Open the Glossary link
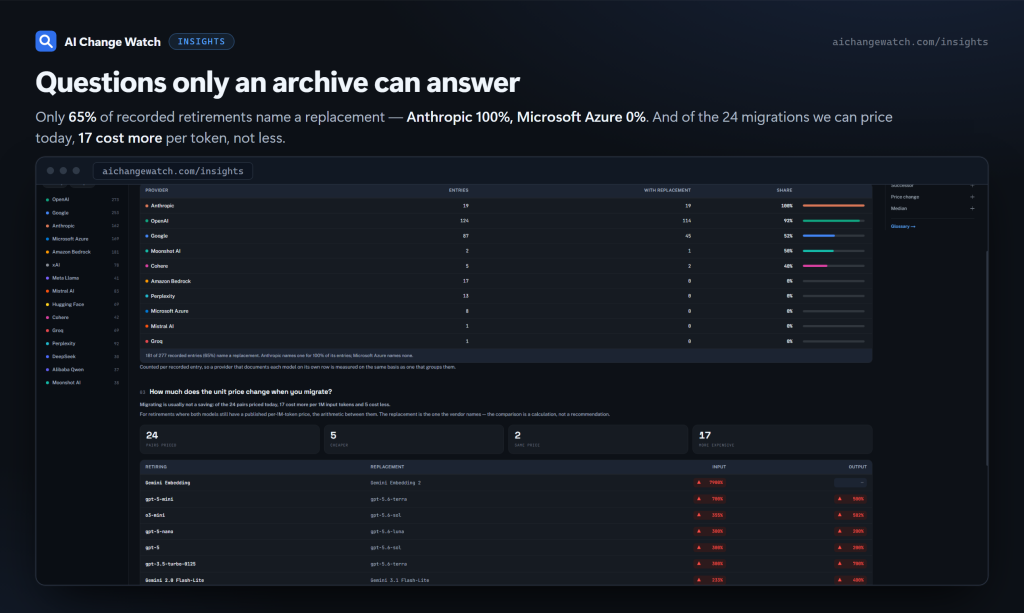The width and height of the screenshot is (1024, 613). tap(903, 227)
